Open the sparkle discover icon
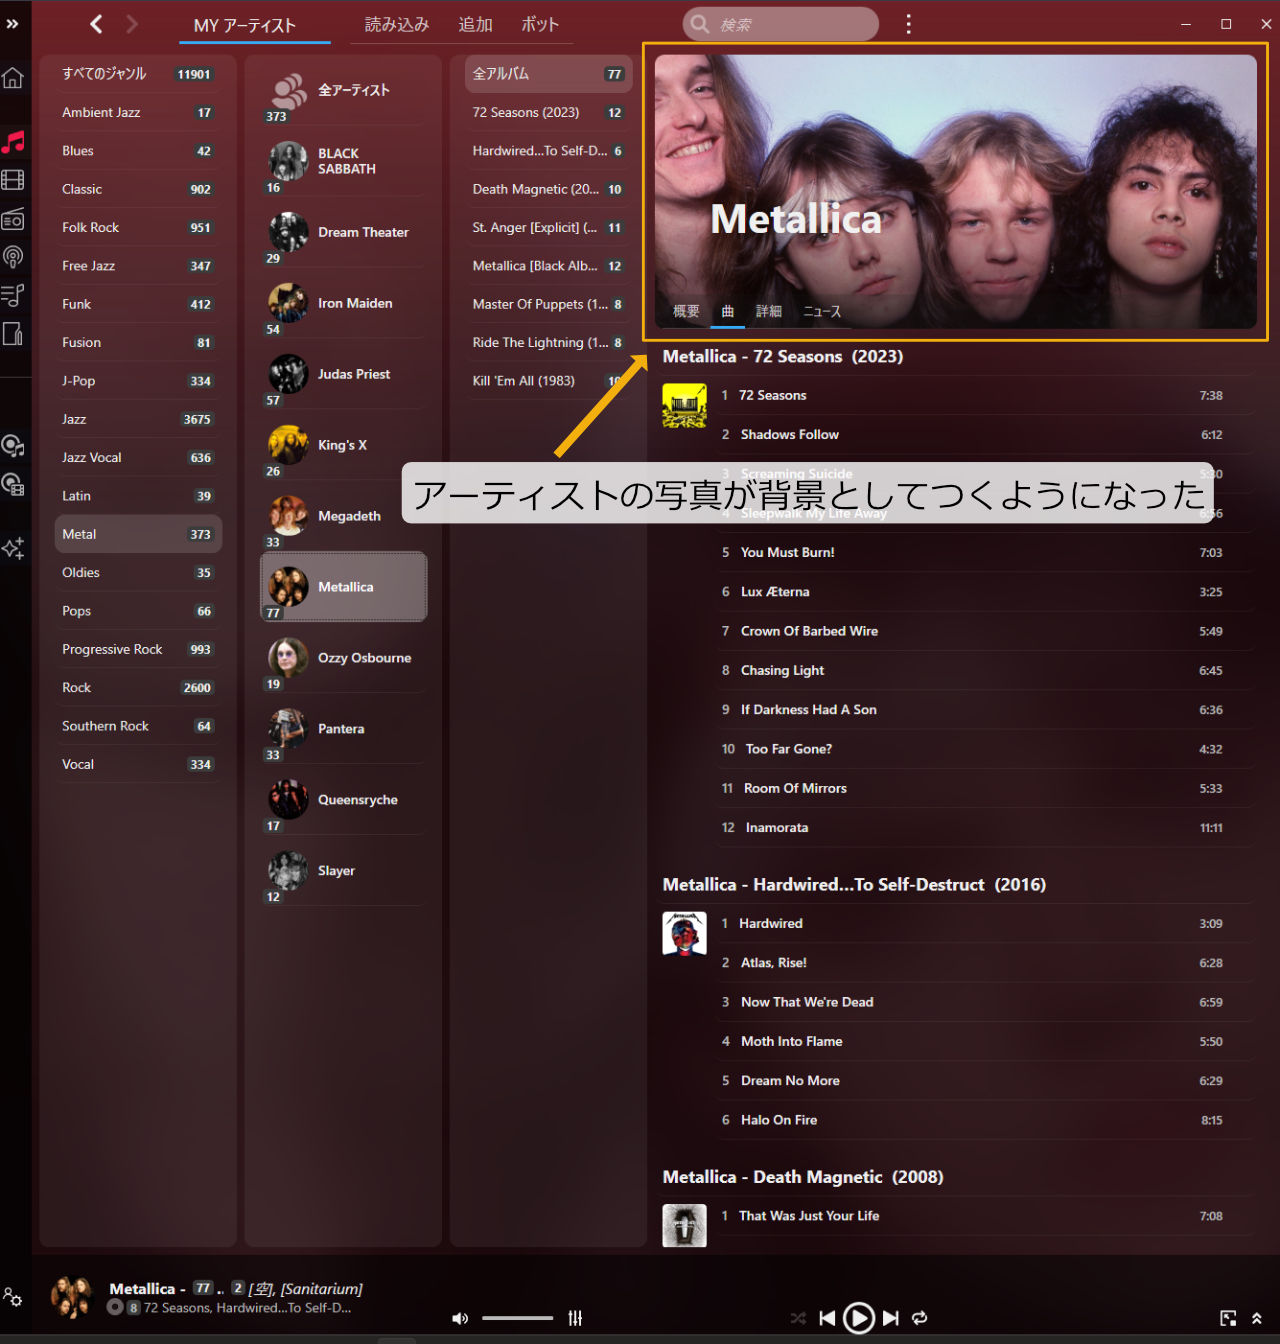Screen dimensions: 1280x1344 click(13, 547)
